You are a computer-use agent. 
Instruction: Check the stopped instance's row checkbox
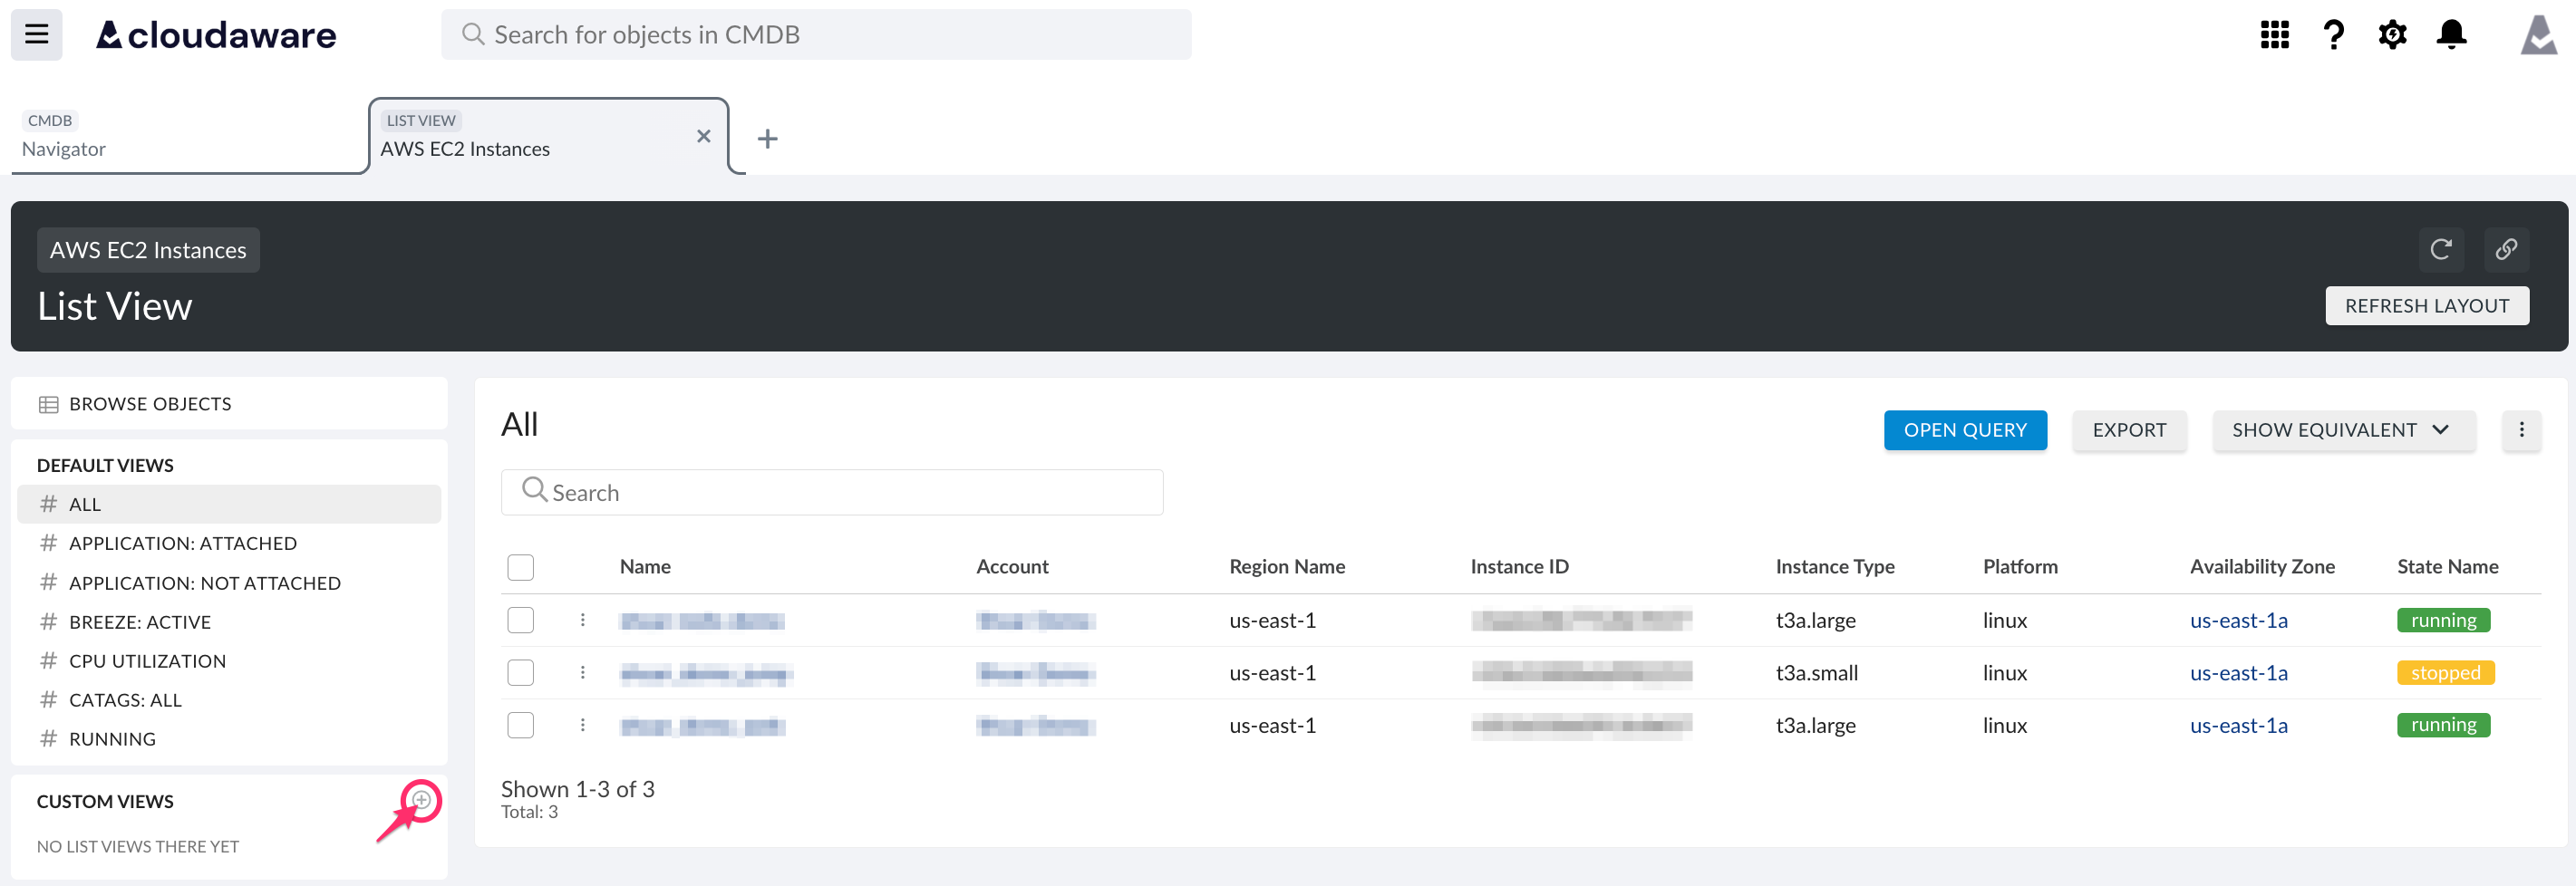[520, 672]
